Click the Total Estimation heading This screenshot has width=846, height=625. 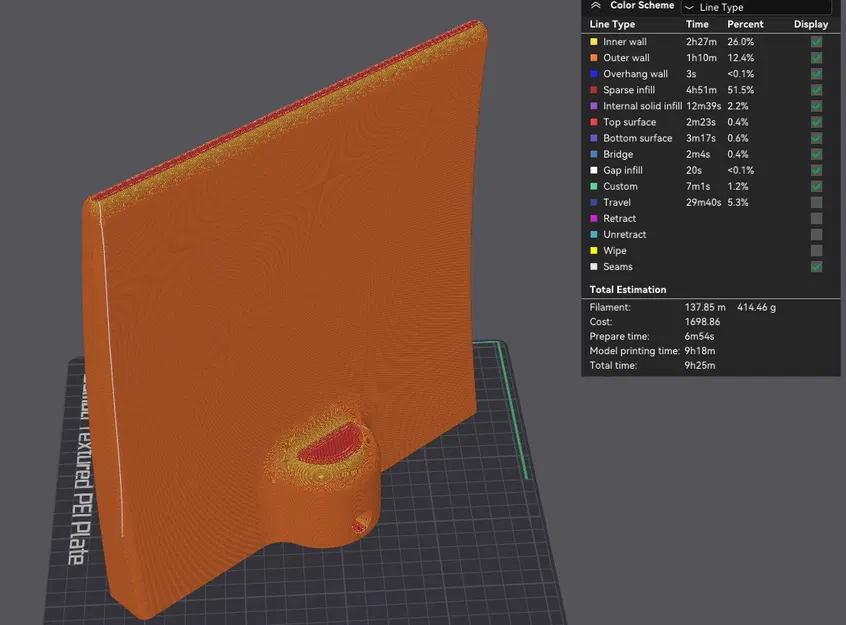click(x=627, y=290)
